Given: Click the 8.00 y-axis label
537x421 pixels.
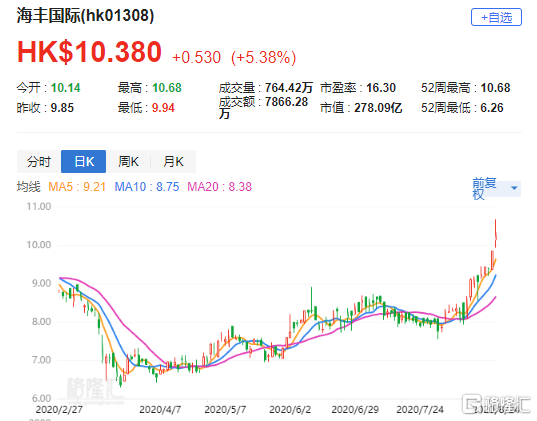Looking at the screenshot, I should point(41,322).
